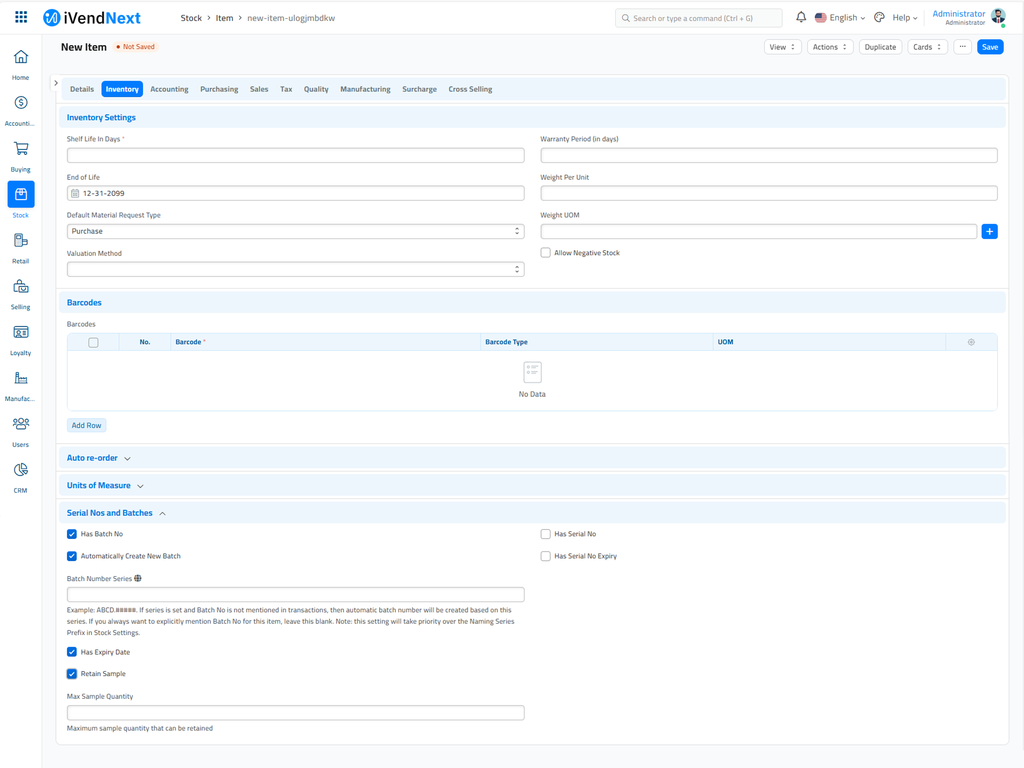Viewport: 1024px width, 768px height.
Task: Check the Has Serial No checkbox
Action: coord(546,534)
